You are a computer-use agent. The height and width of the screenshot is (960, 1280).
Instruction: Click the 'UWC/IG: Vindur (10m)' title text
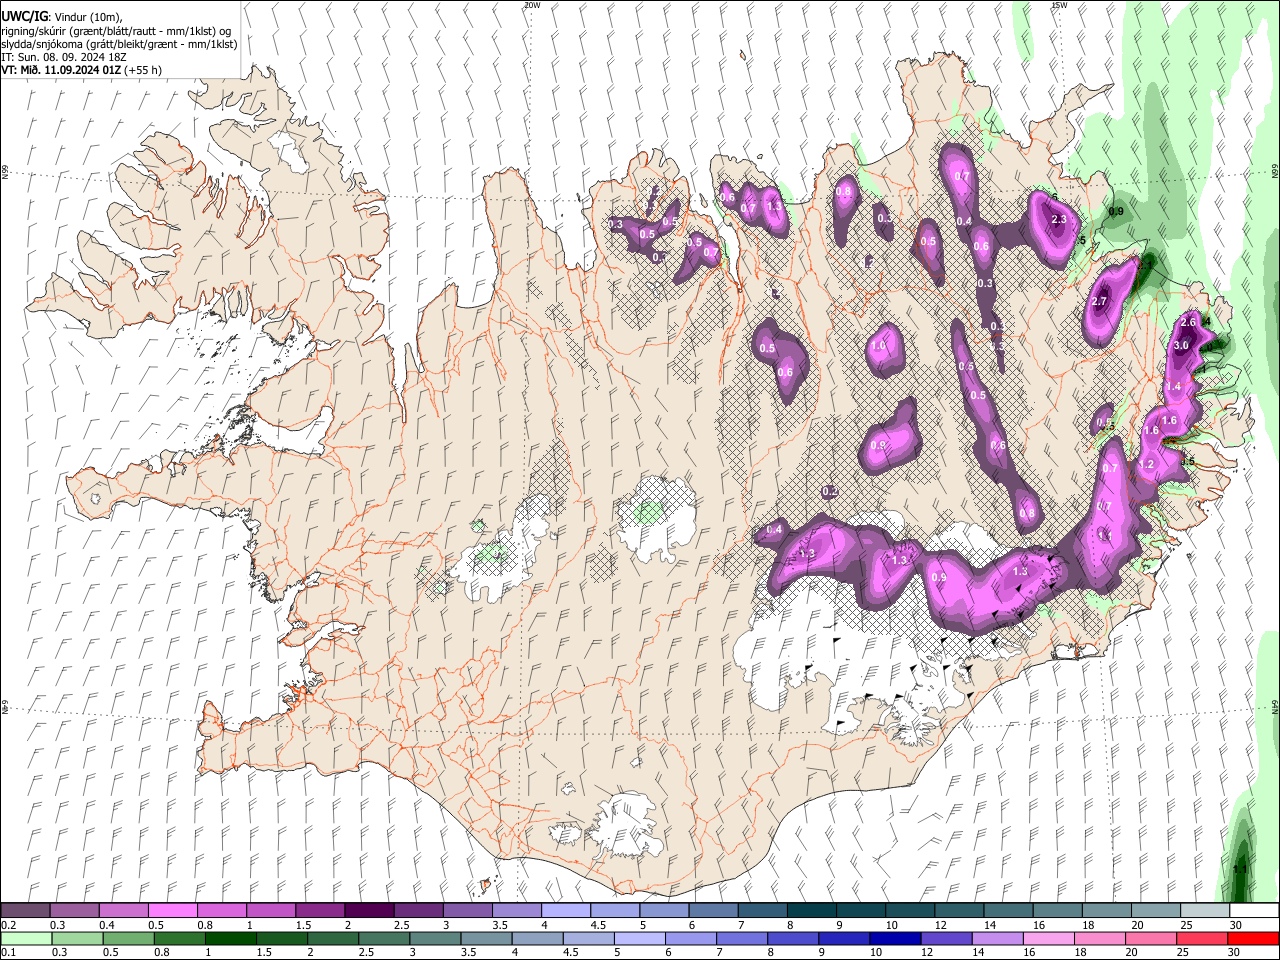(62, 17)
